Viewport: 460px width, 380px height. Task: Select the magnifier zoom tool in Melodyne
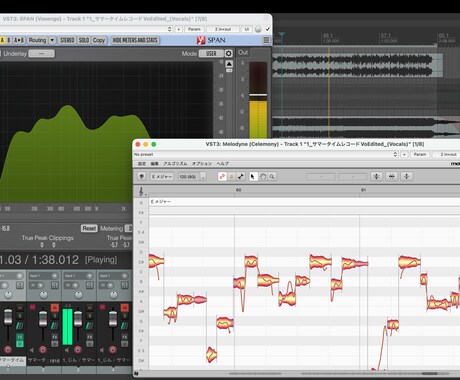click(272, 176)
